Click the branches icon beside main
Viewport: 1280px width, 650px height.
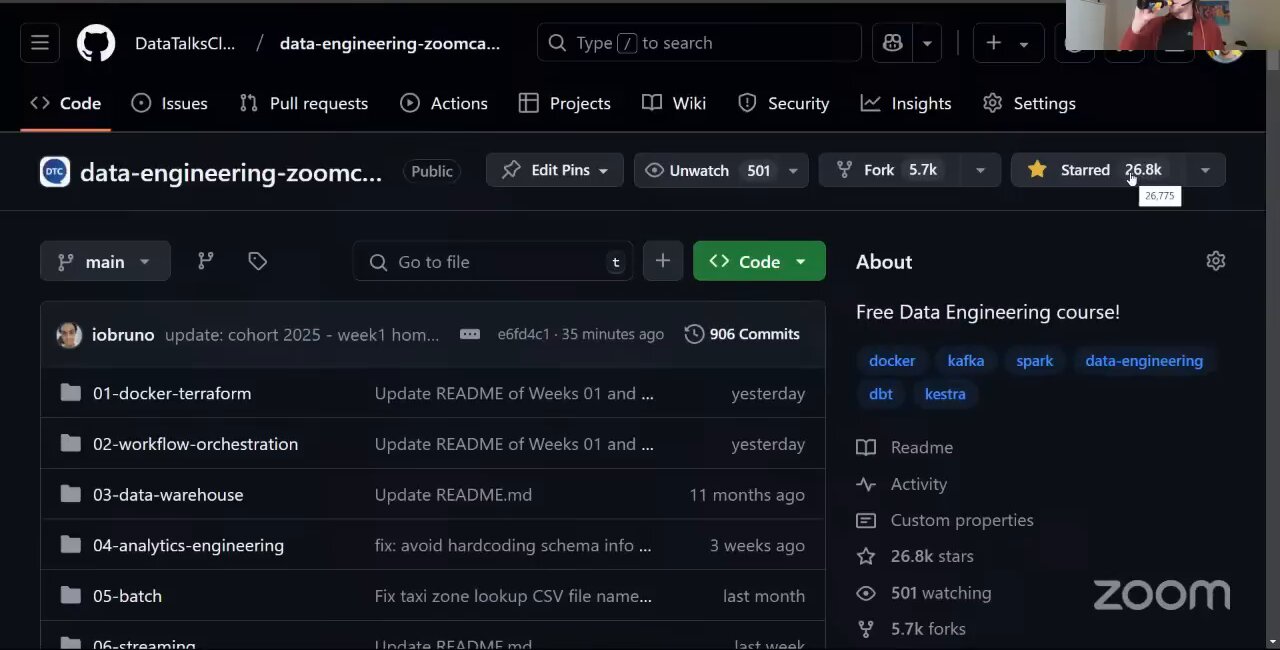pos(205,261)
